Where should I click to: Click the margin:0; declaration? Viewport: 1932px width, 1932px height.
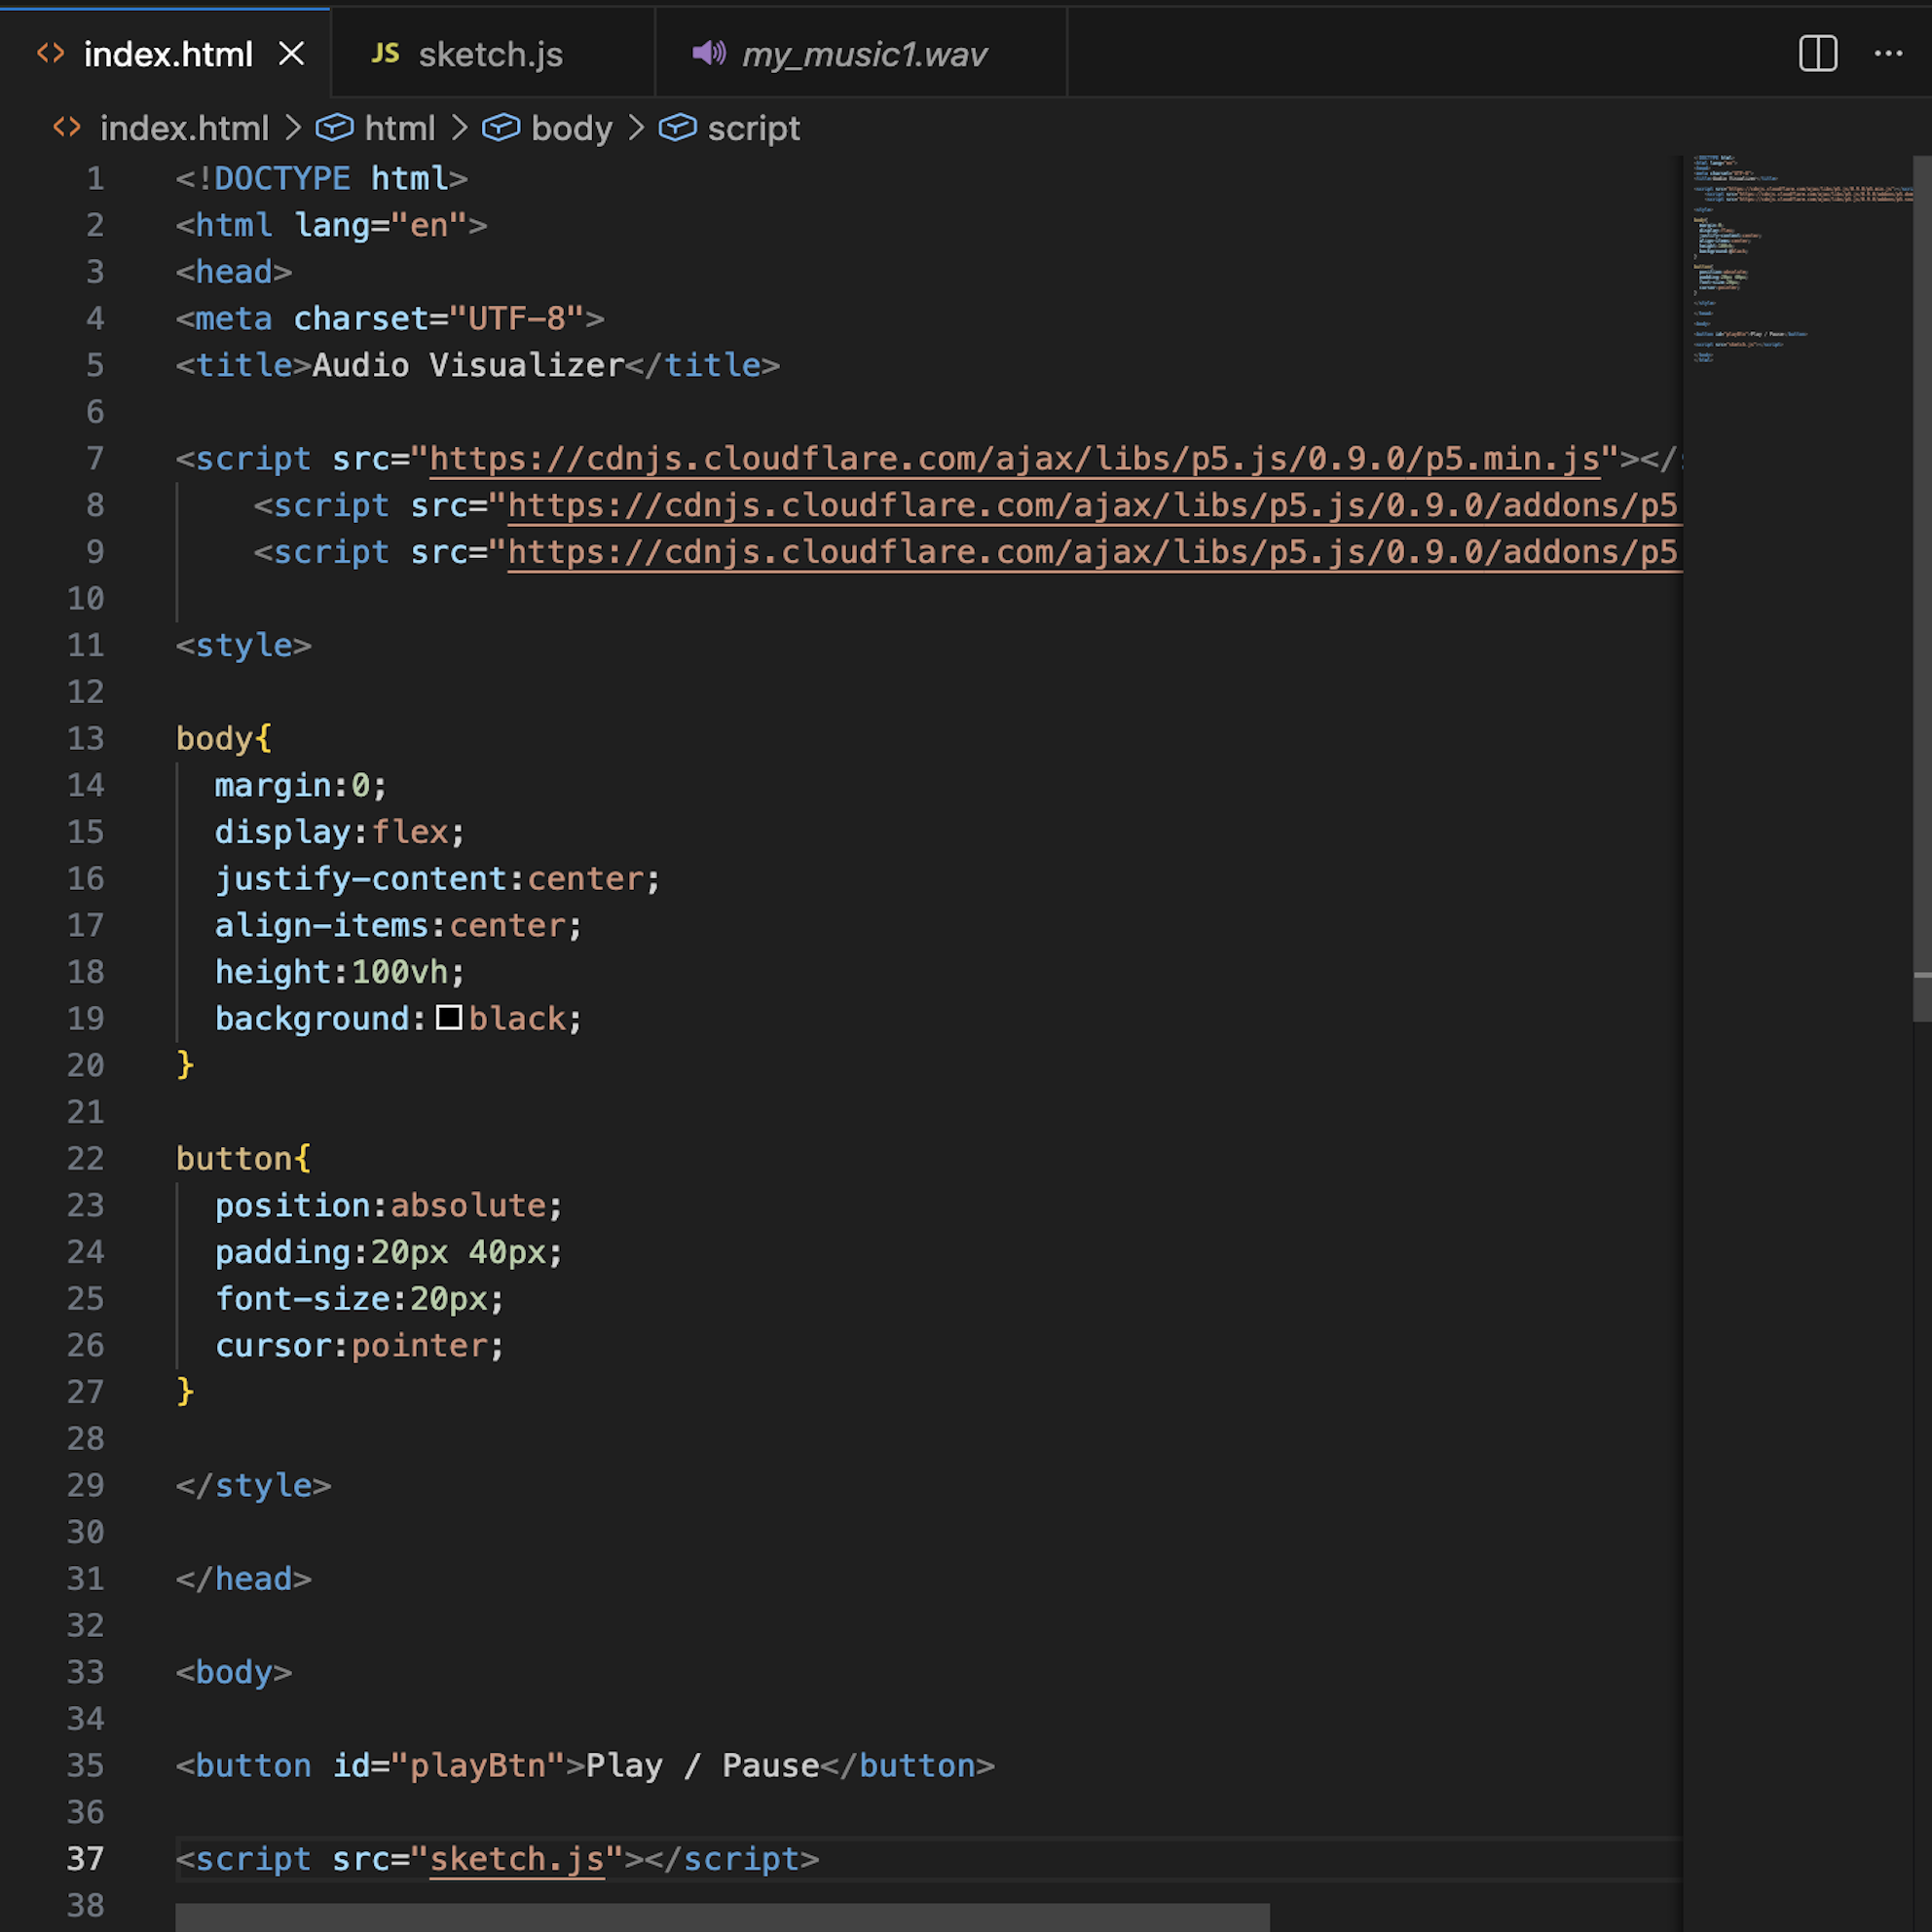click(x=301, y=786)
